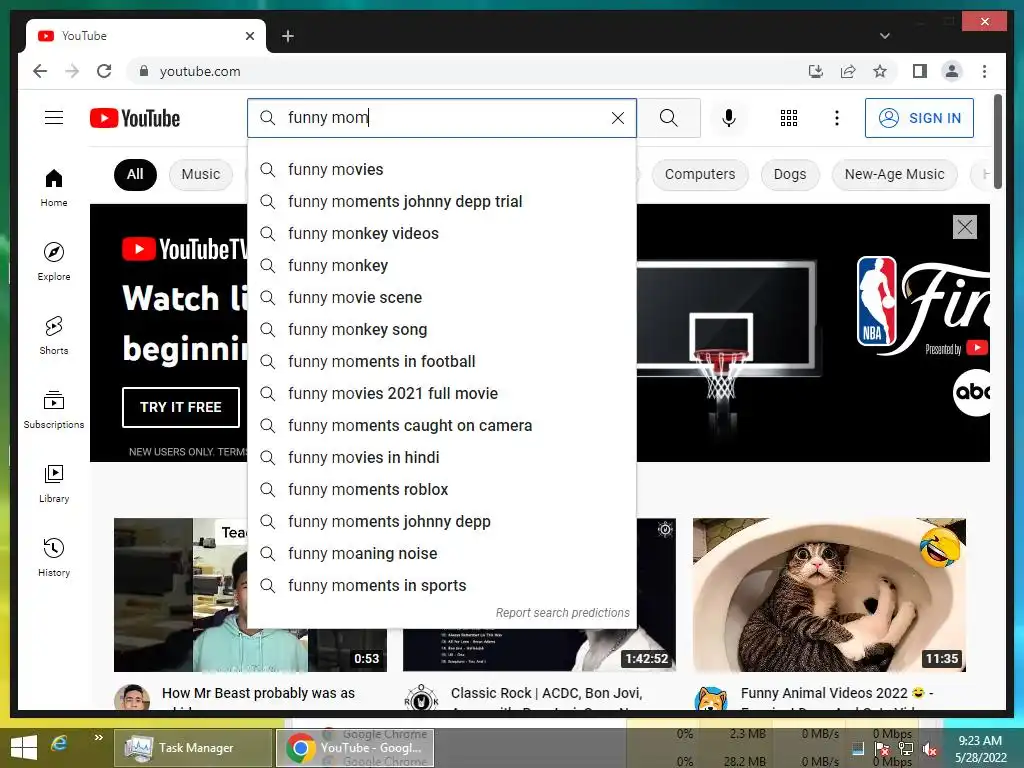Screen dimensions: 1024x768
Task: Share this page from the address bar
Action: pyautogui.click(x=848, y=71)
